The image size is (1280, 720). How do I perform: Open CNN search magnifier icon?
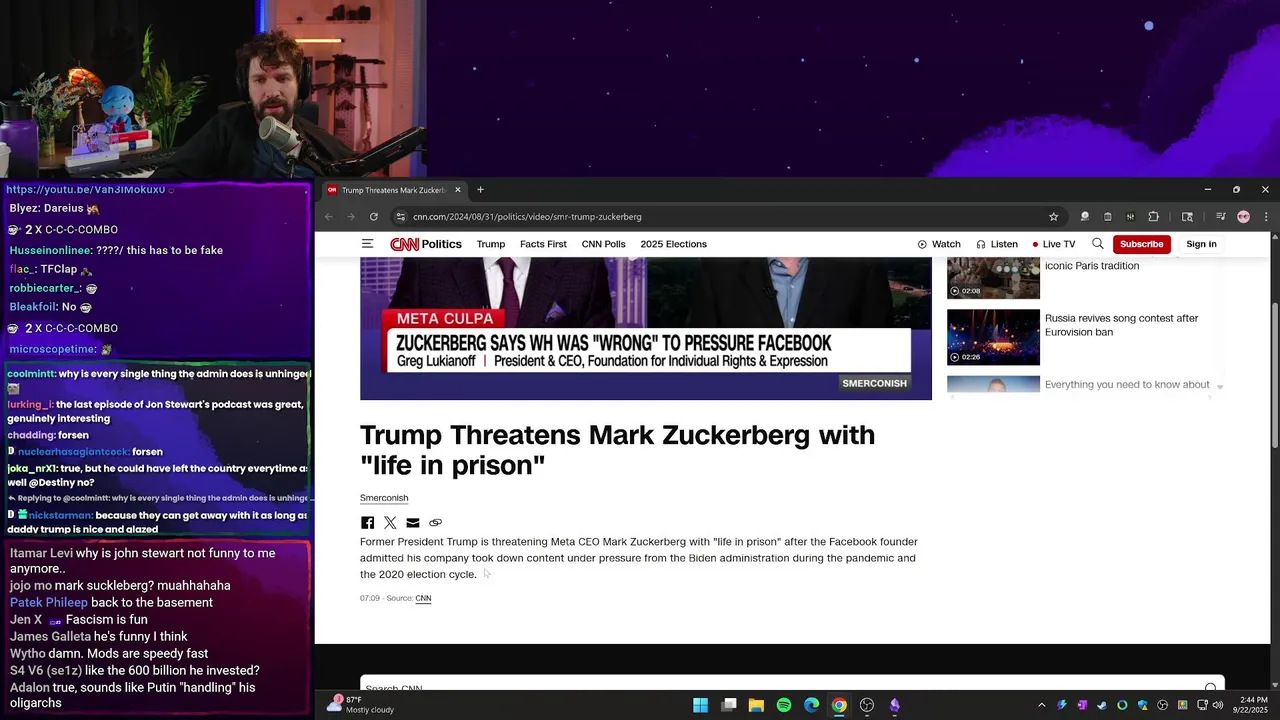pos(1098,244)
